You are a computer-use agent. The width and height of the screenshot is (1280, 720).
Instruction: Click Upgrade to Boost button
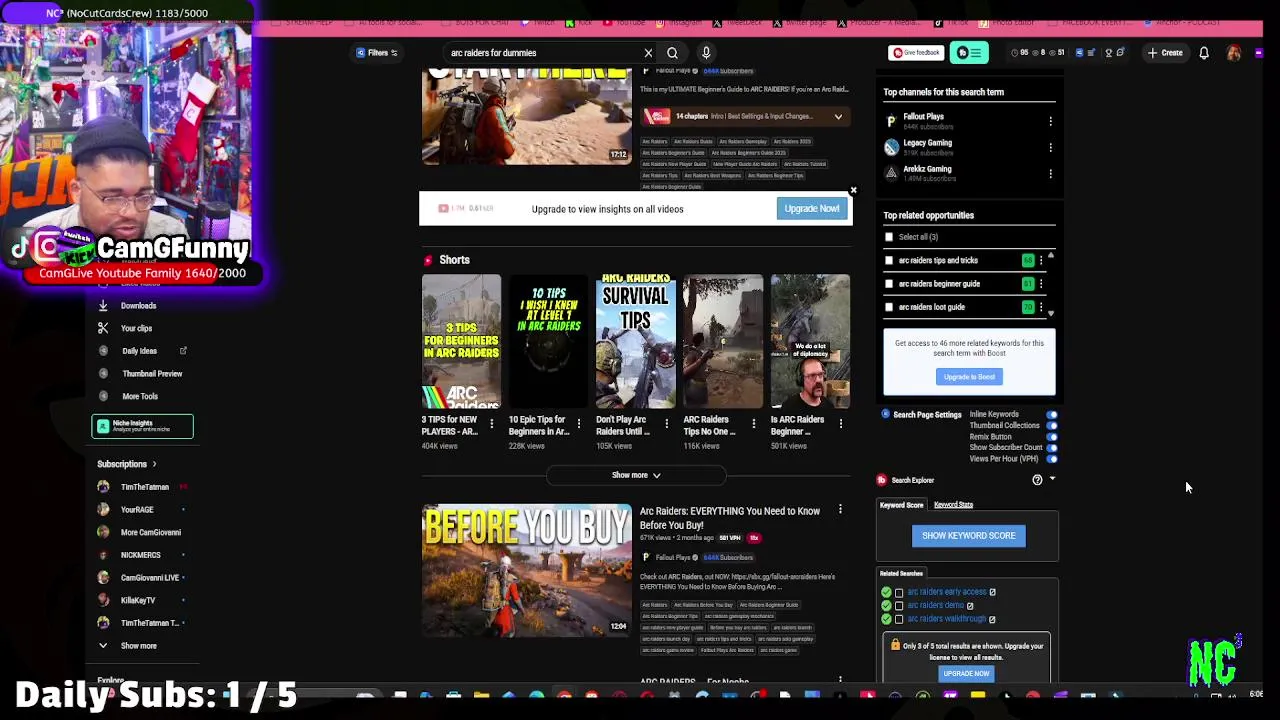click(969, 377)
